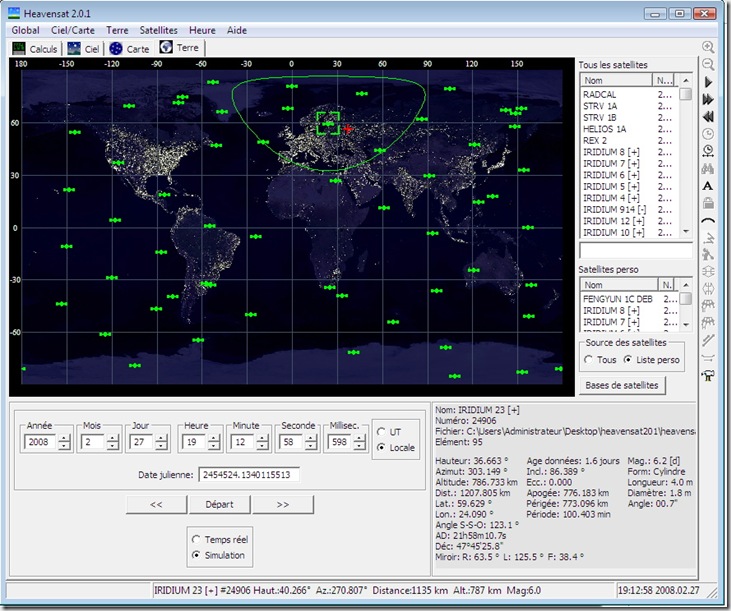
Task: Click the hammer-shaped icon at the toolbar bottom
Action: coord(708,375)
